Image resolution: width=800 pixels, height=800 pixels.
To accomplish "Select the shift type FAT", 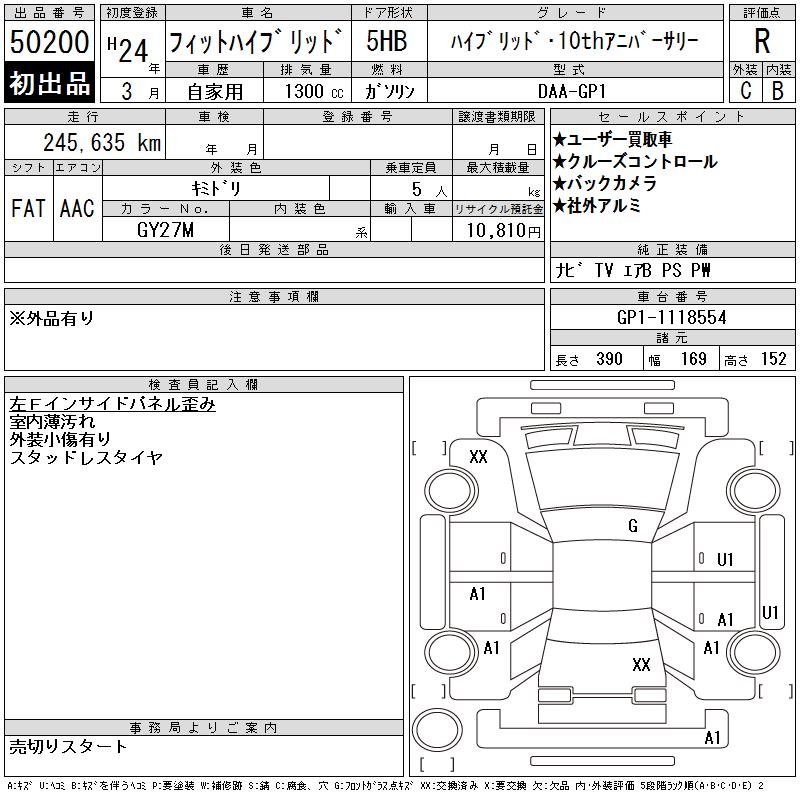I will point(28,208).
